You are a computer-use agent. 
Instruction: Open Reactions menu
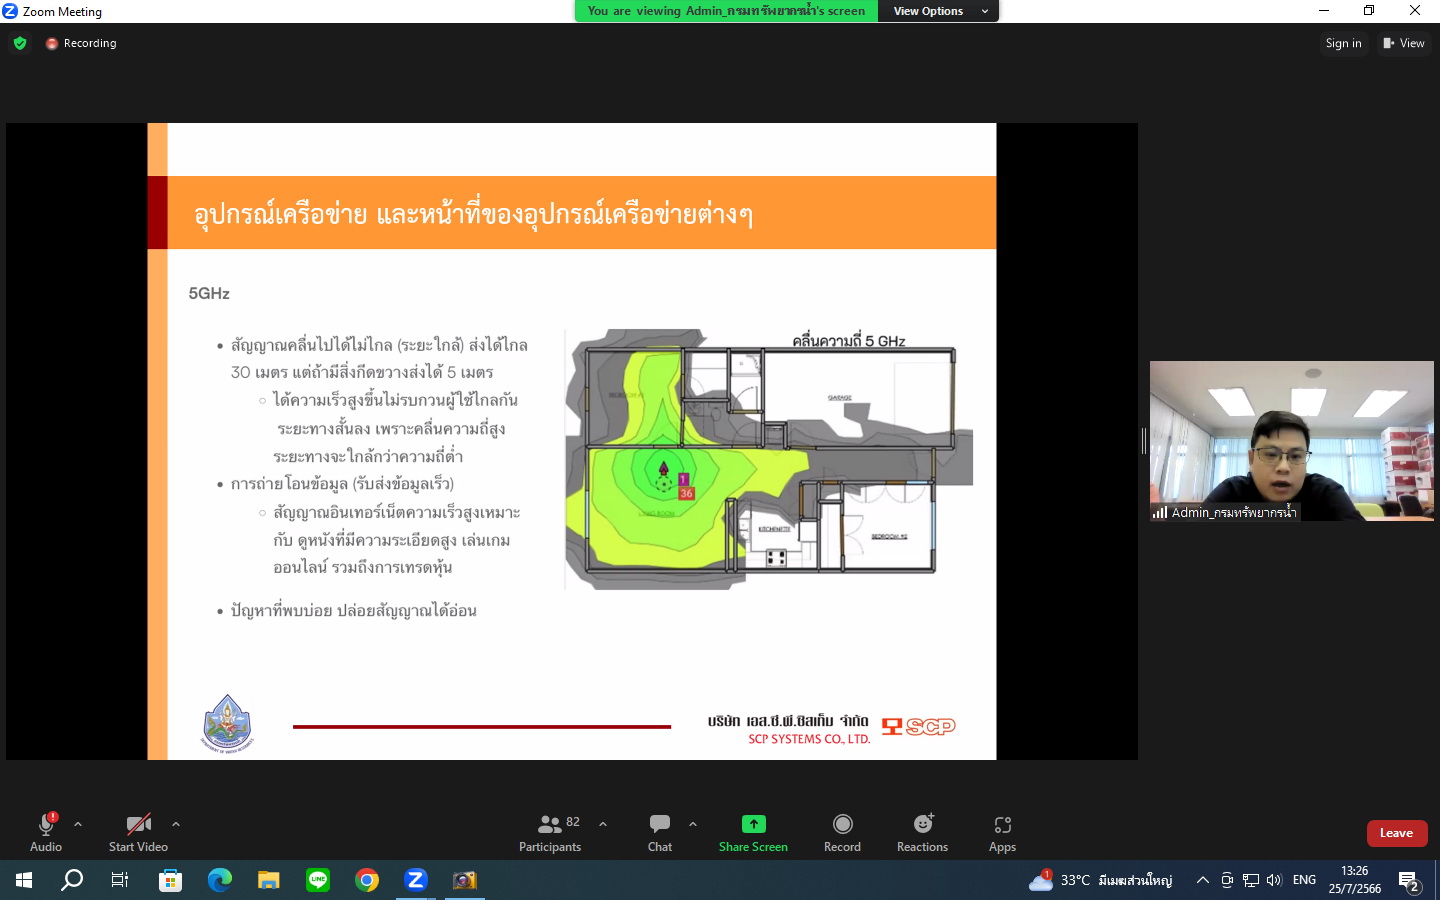[x=922, y=832]
